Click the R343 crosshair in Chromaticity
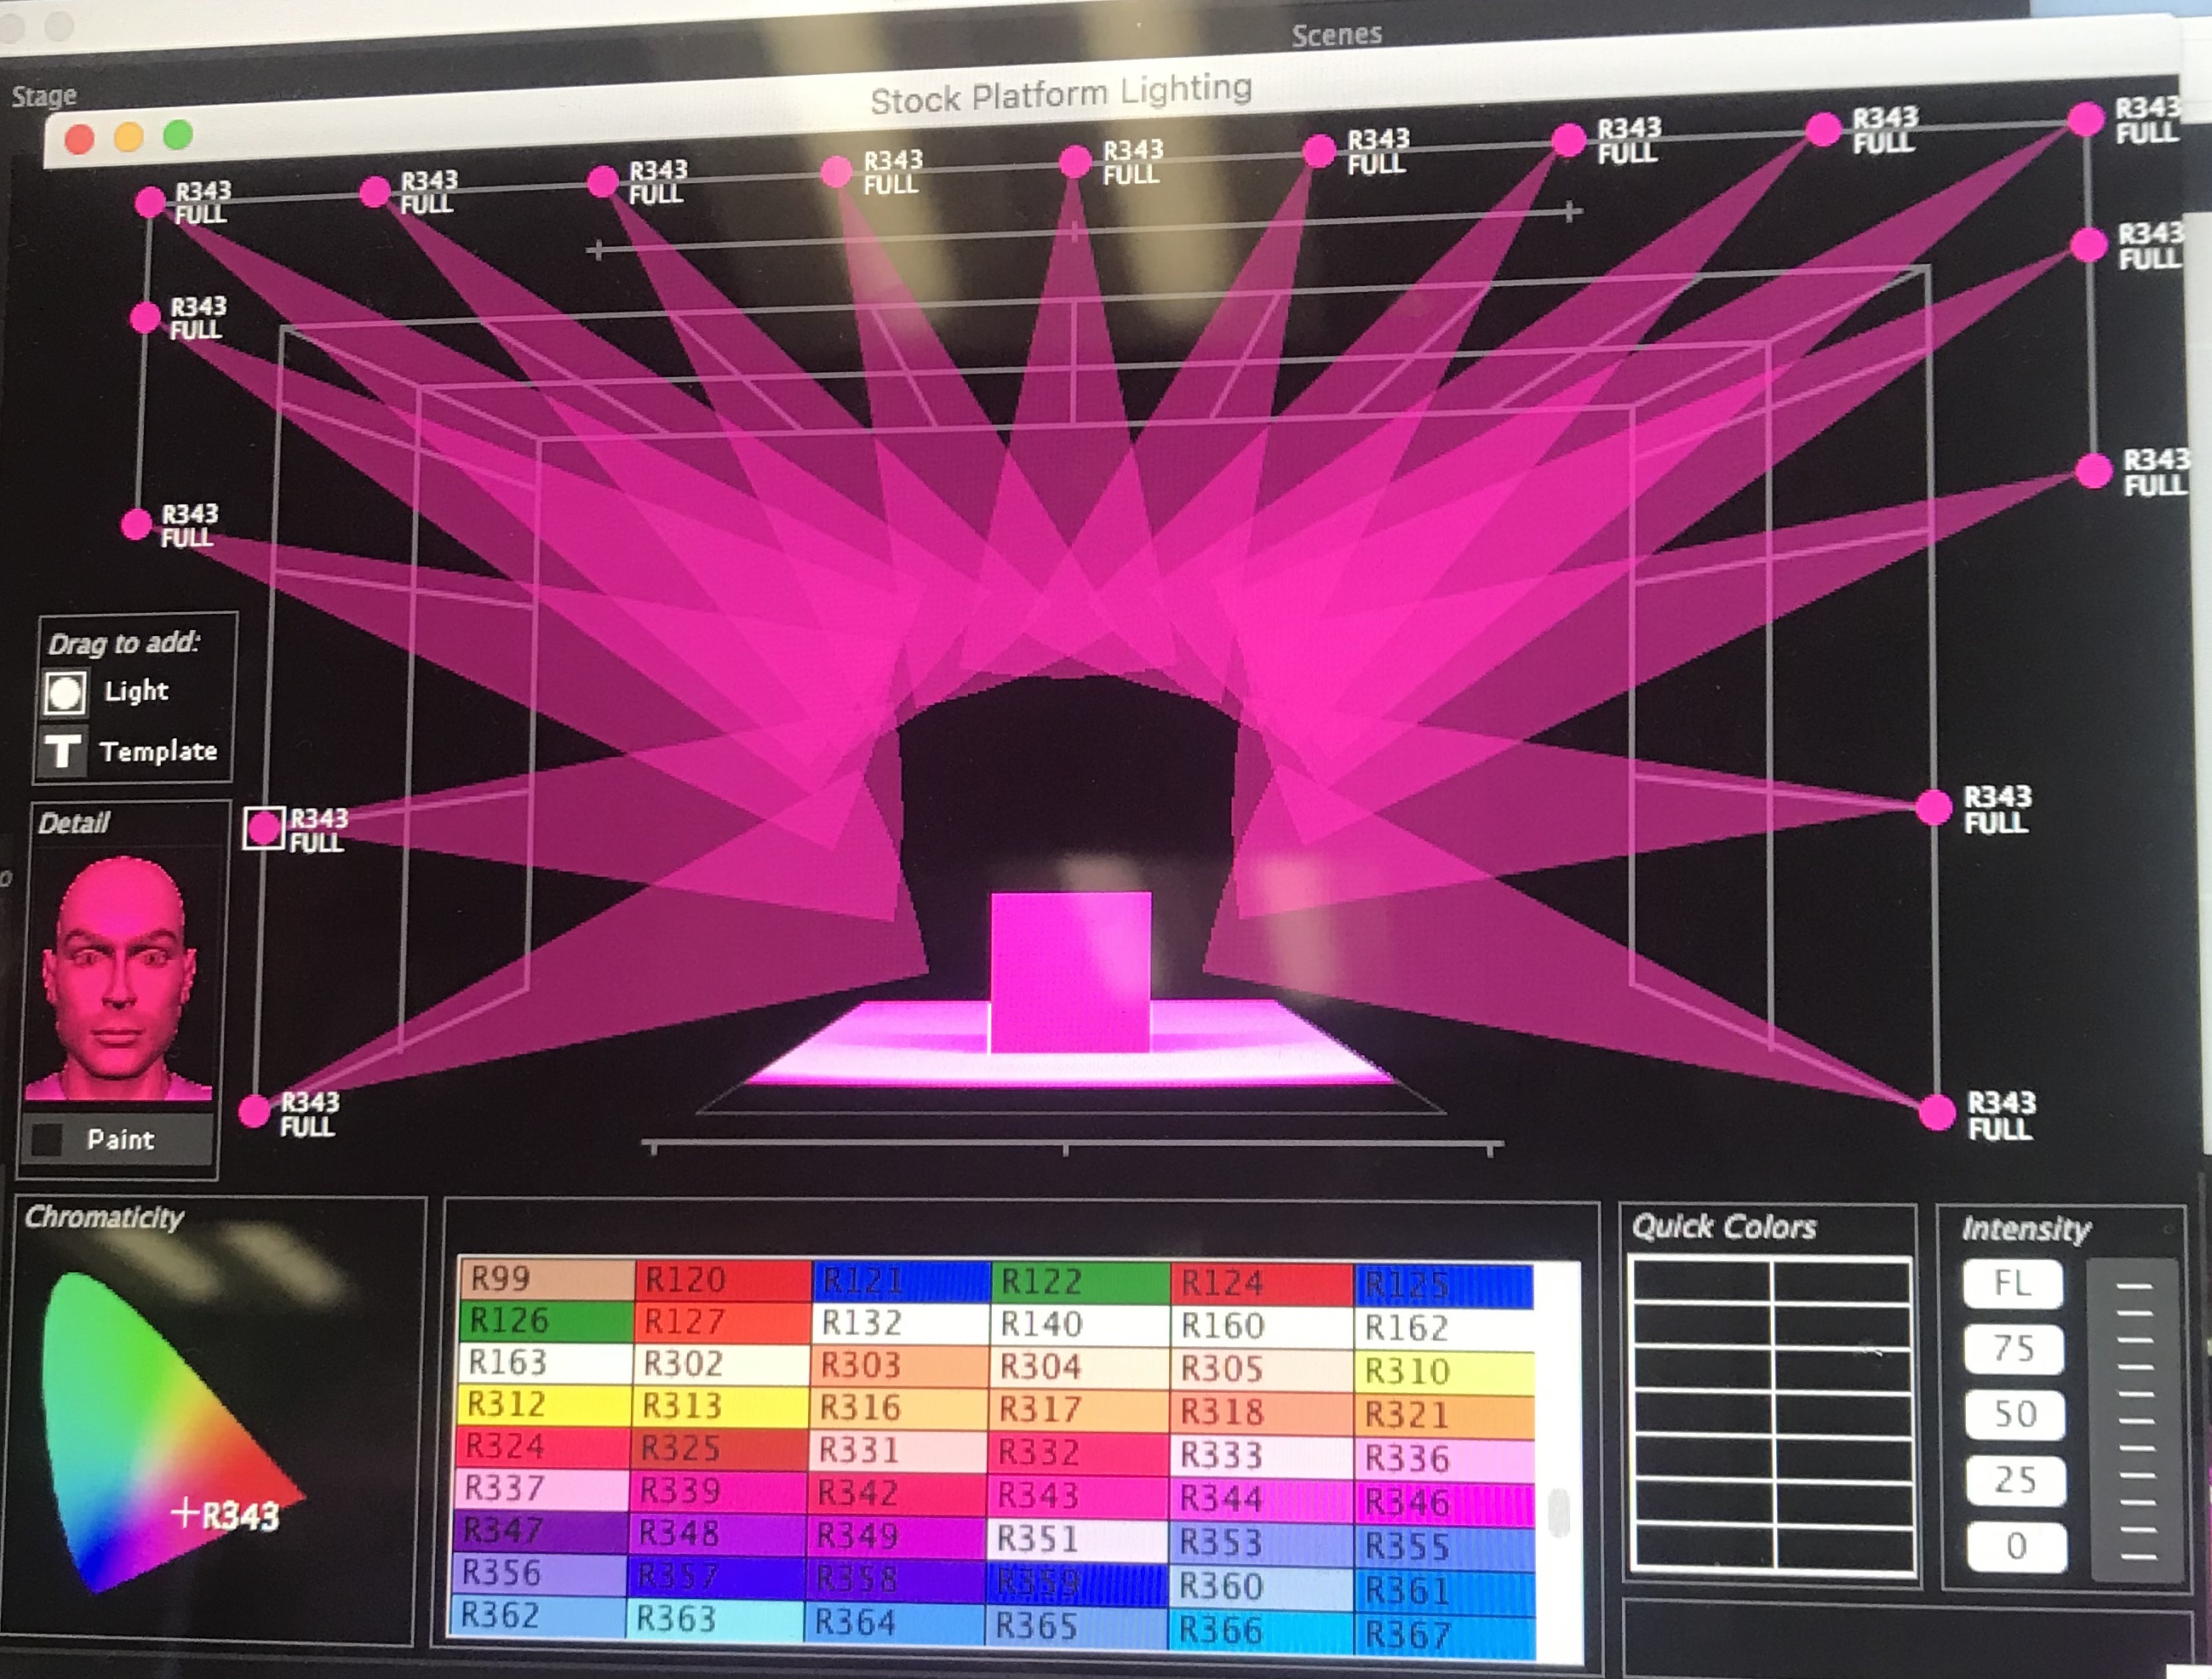The height and width of the screenshot is (1679, 2212). 185,1512
